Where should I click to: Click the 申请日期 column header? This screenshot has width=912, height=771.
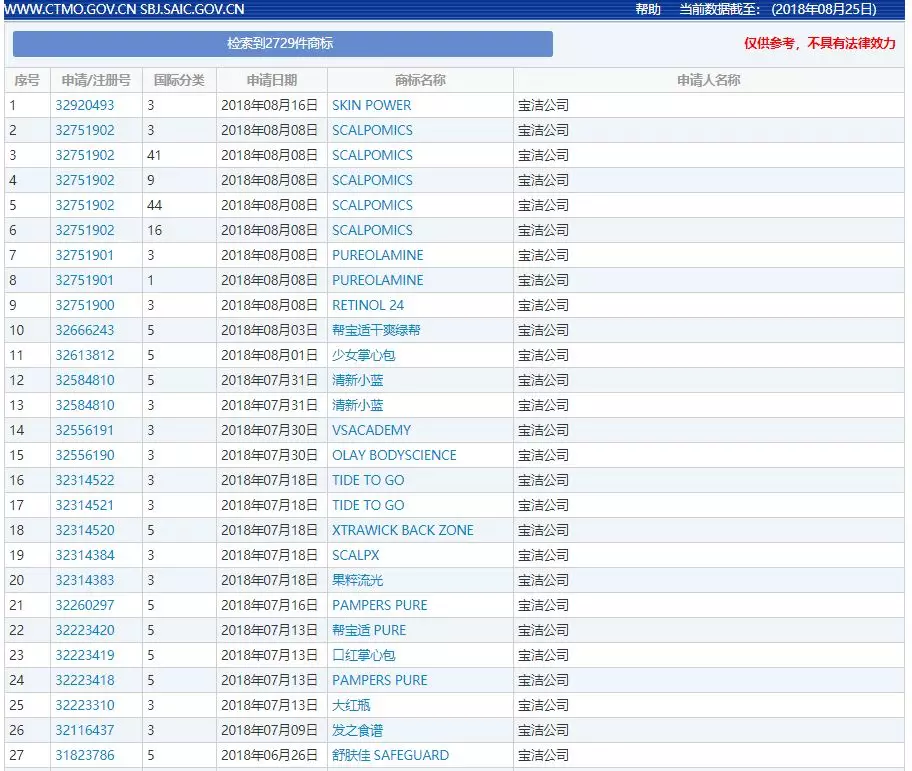coord(272,80)
